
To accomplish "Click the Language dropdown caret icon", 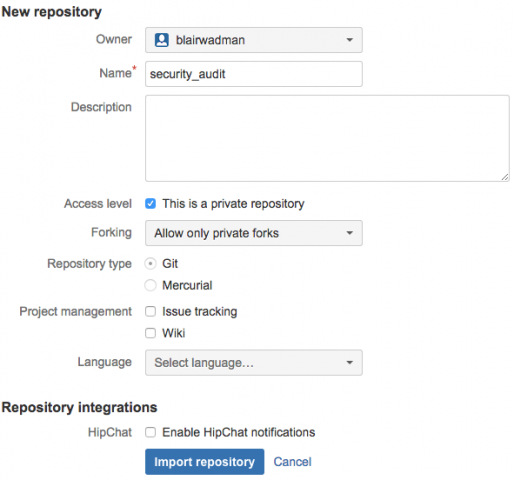I will click(x=349, y=362).
